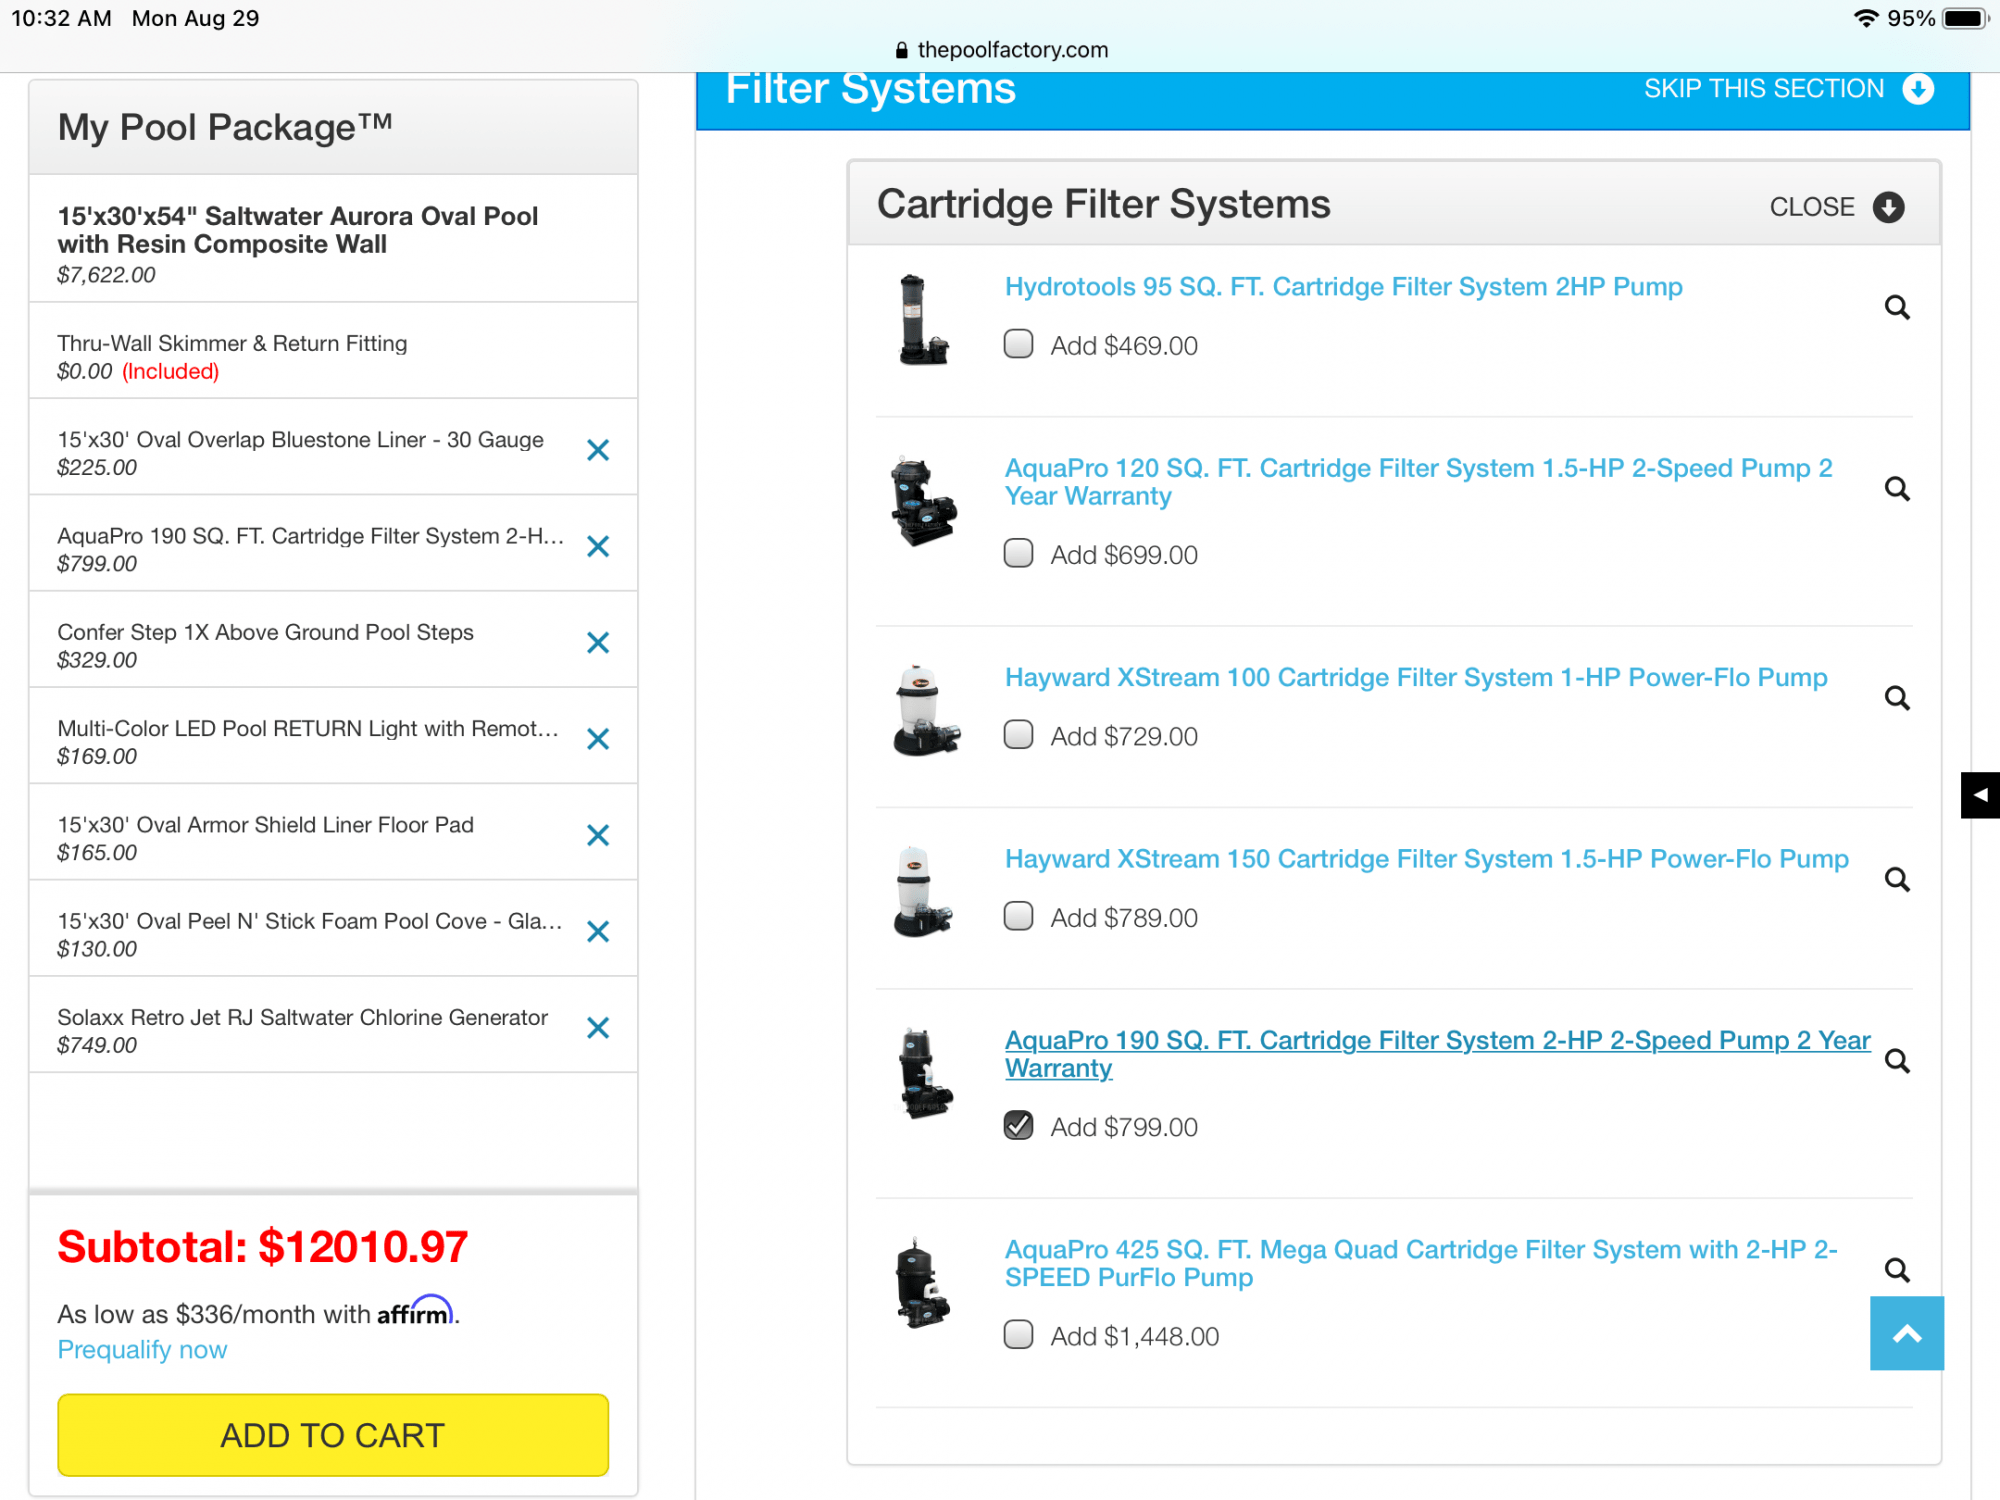The width and height of the screenshot is (2000, 1500).
Task: Remove Oval Armor Shield Liner Floor Pad
Action: [598, 835]
